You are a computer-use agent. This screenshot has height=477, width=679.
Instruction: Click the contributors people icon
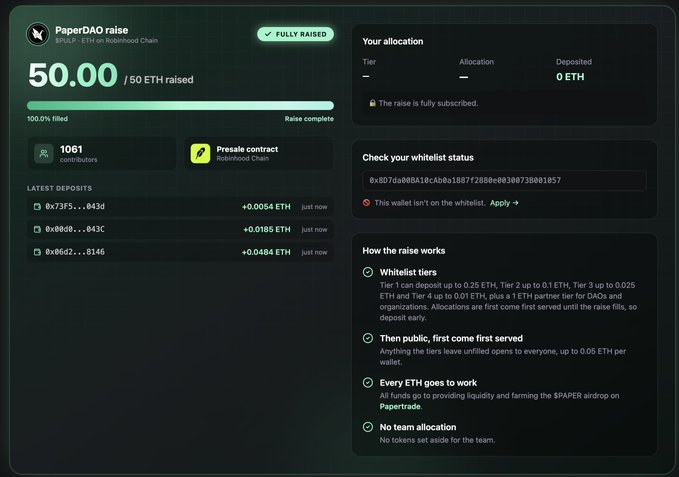(x=44, y=153)
